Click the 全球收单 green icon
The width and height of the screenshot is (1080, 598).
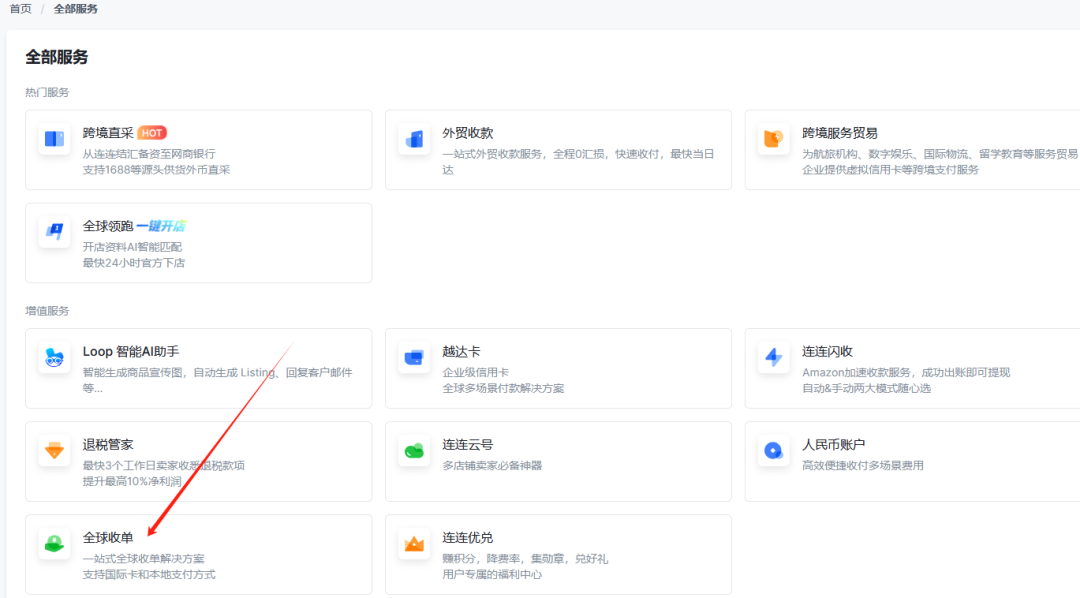[55, 544]
